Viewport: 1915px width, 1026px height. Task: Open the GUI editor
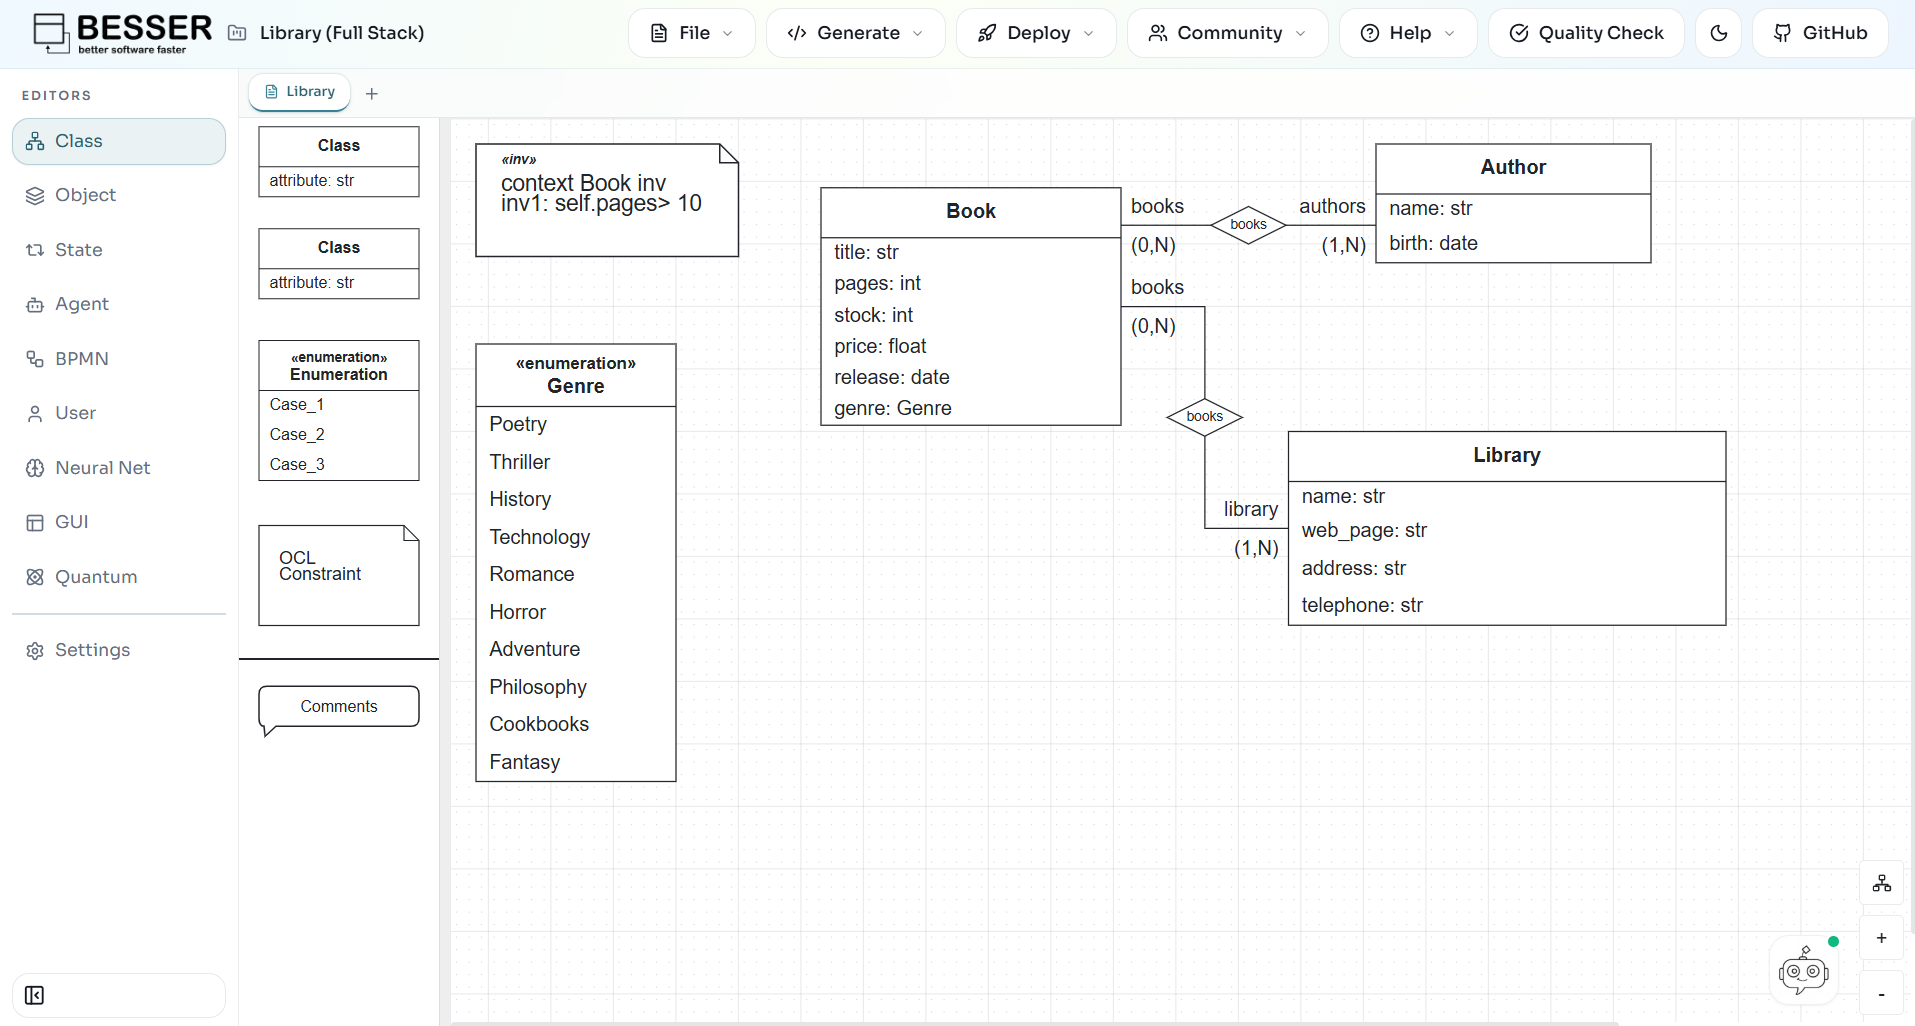(119, 522)
